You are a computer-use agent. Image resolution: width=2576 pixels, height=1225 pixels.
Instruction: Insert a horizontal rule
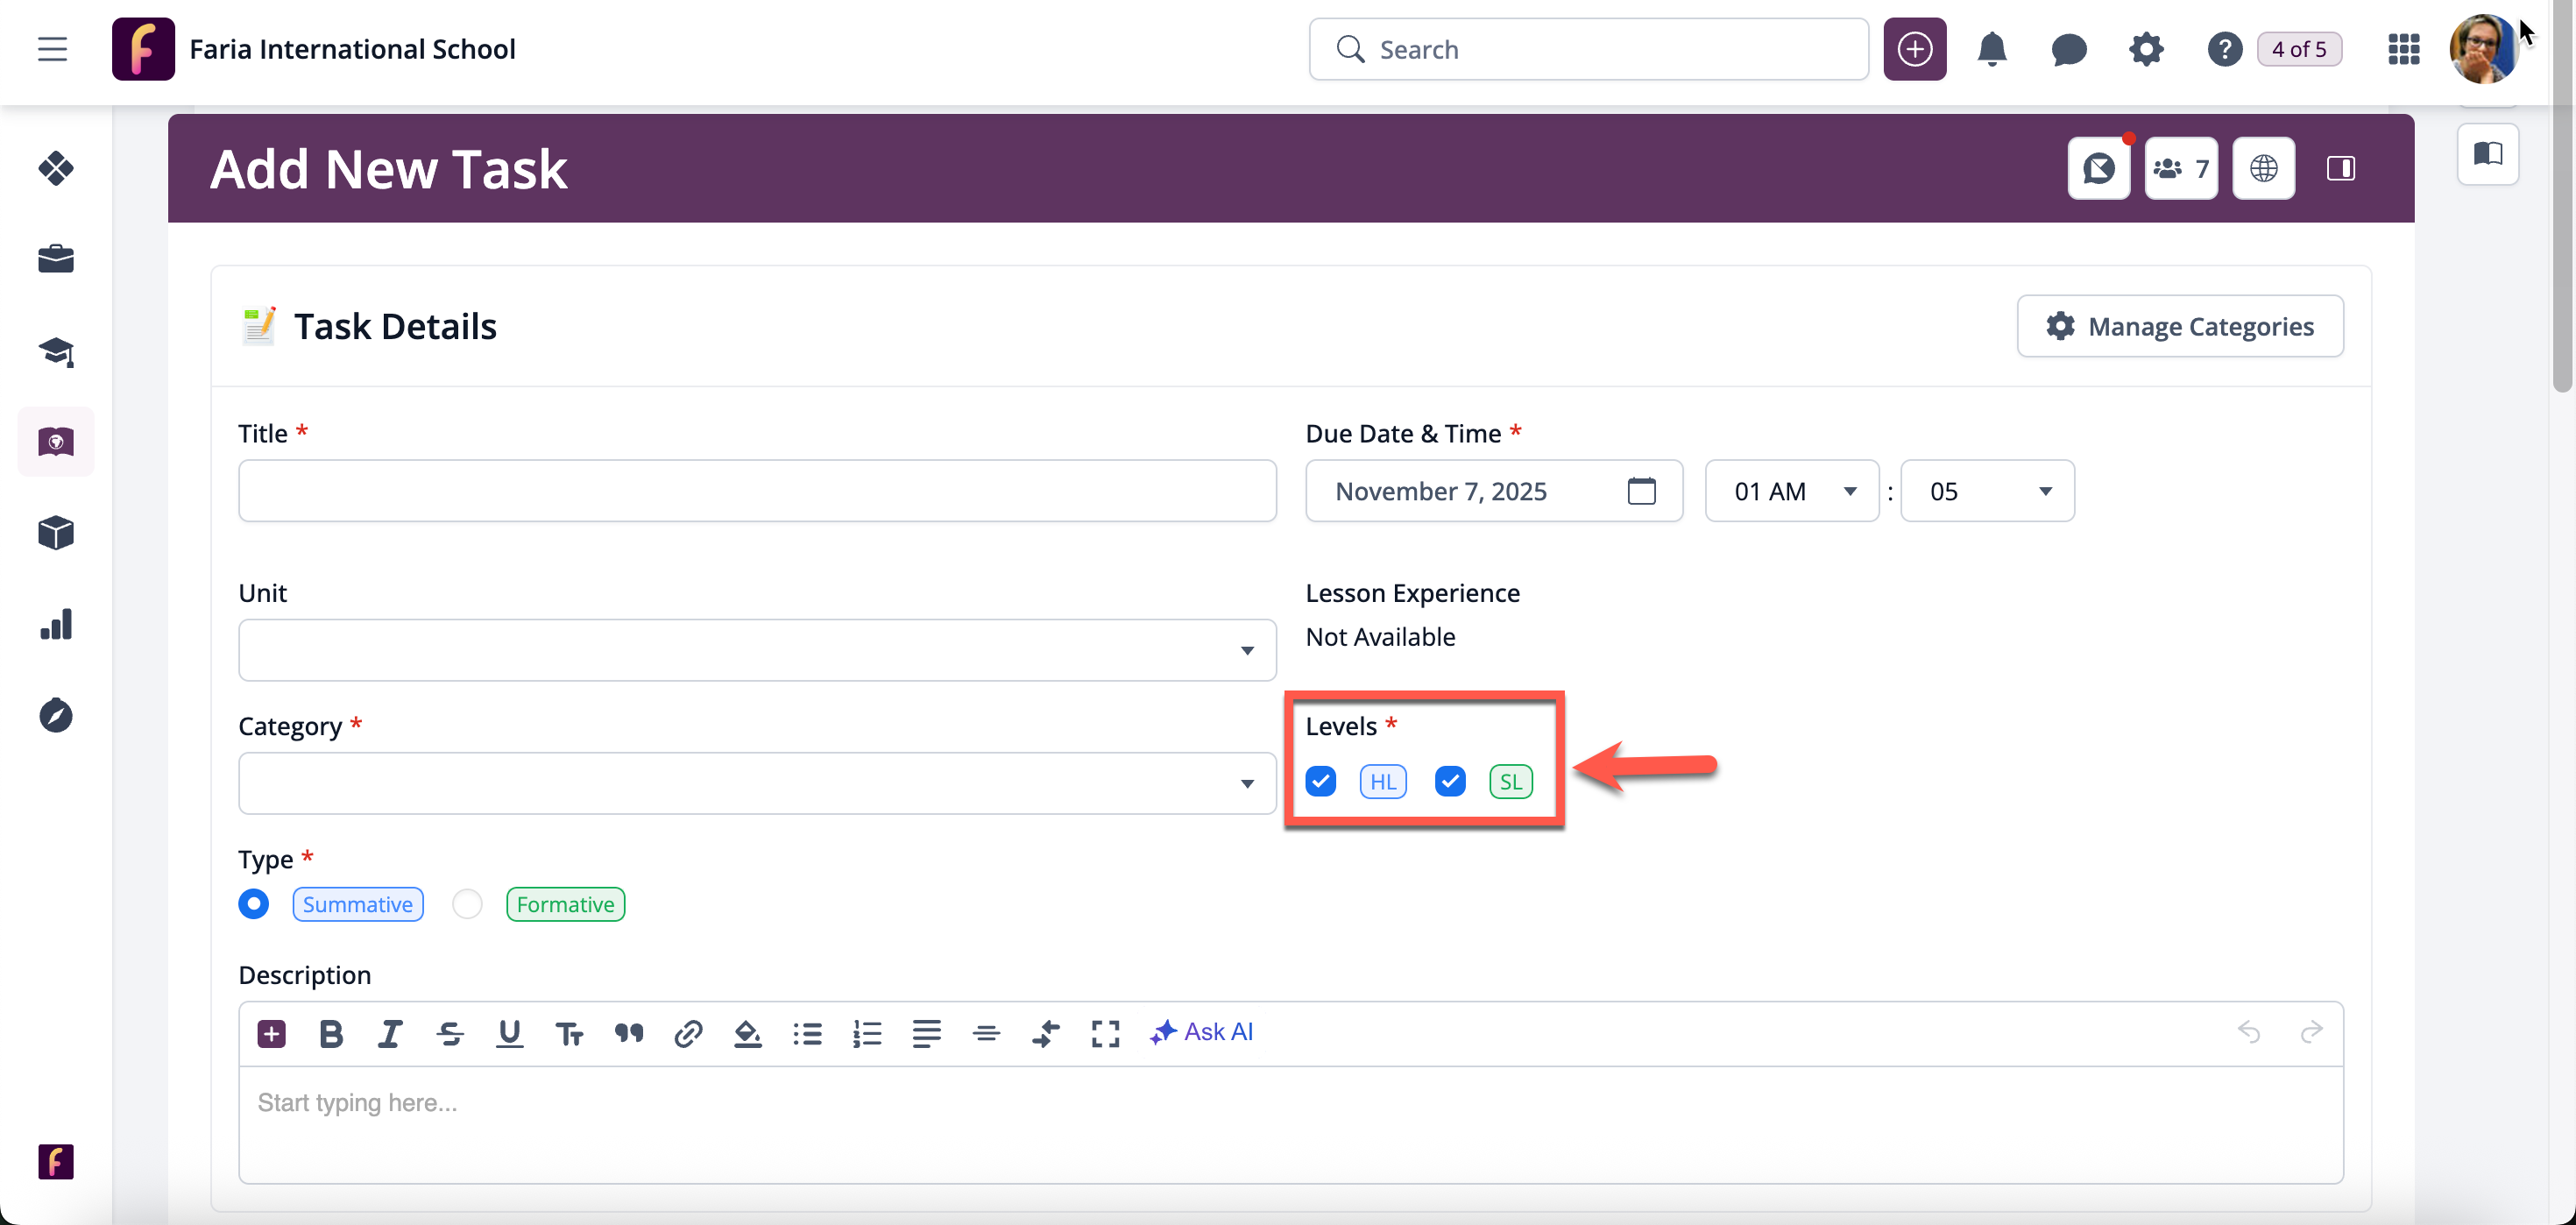pyautogui.click(x=986, y=1033)
